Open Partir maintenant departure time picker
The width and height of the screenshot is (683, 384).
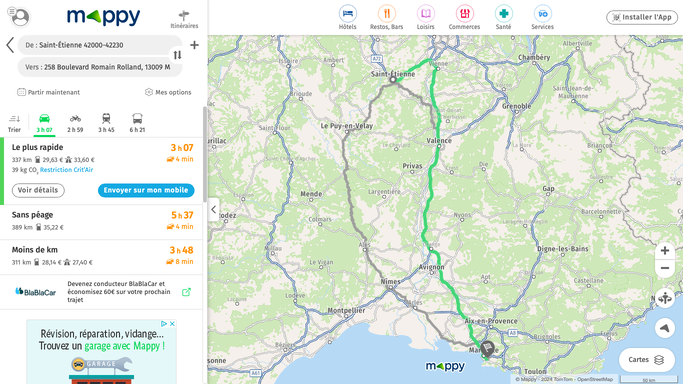[x=48, y=92]
